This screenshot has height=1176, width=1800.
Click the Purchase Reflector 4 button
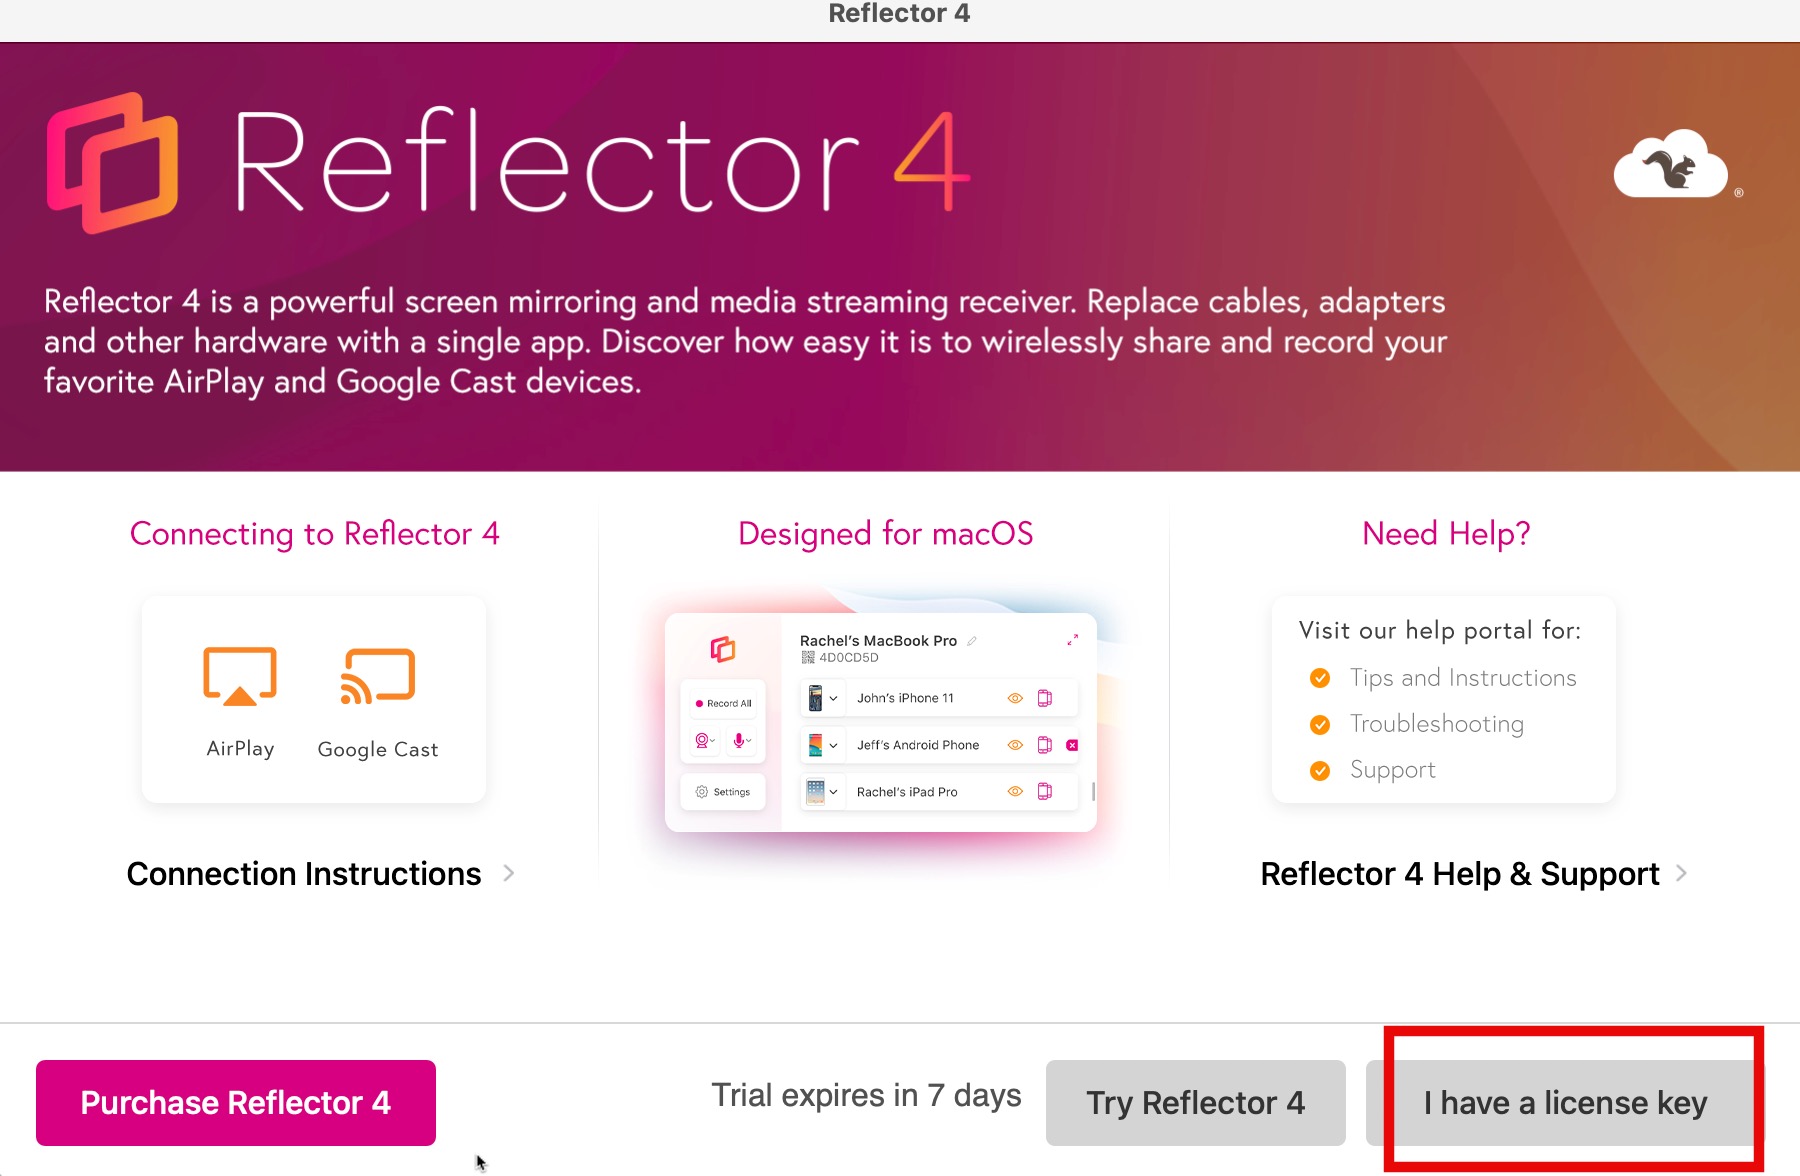tap(236, 1103)
